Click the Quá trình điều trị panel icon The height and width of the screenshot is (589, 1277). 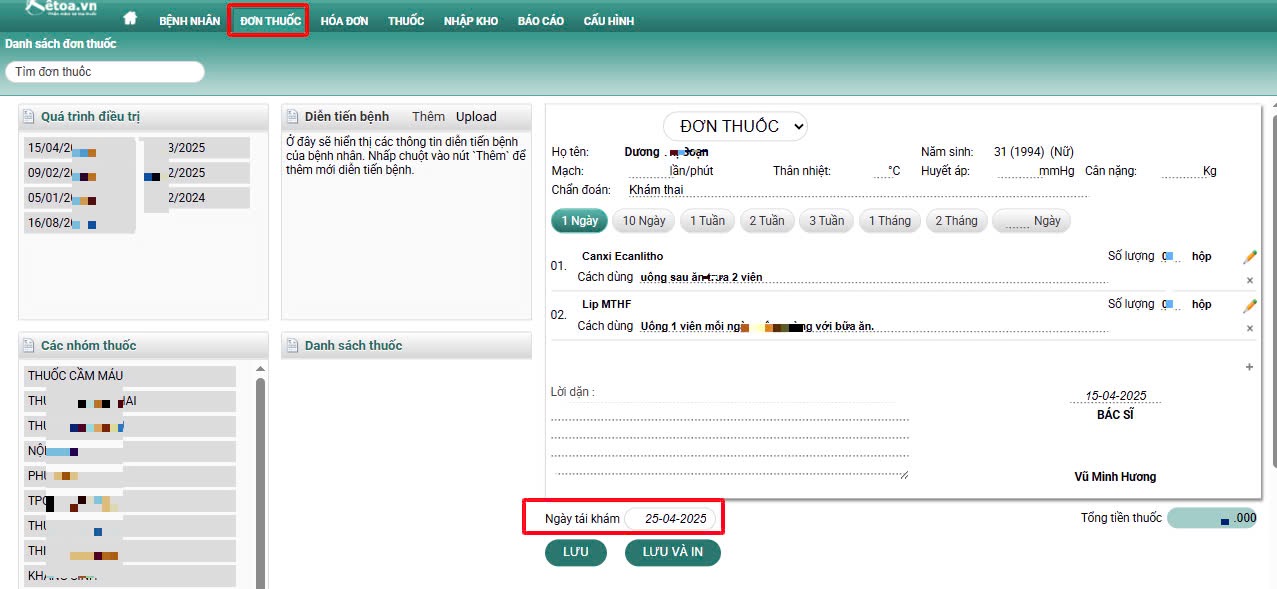(x=29, y=117)
